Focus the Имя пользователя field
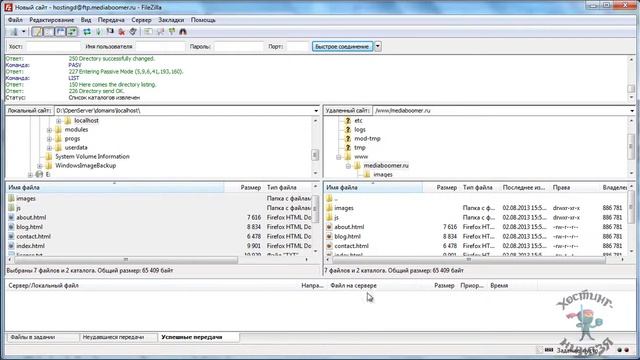Screen dimensions: 640x360 [160, 47]
